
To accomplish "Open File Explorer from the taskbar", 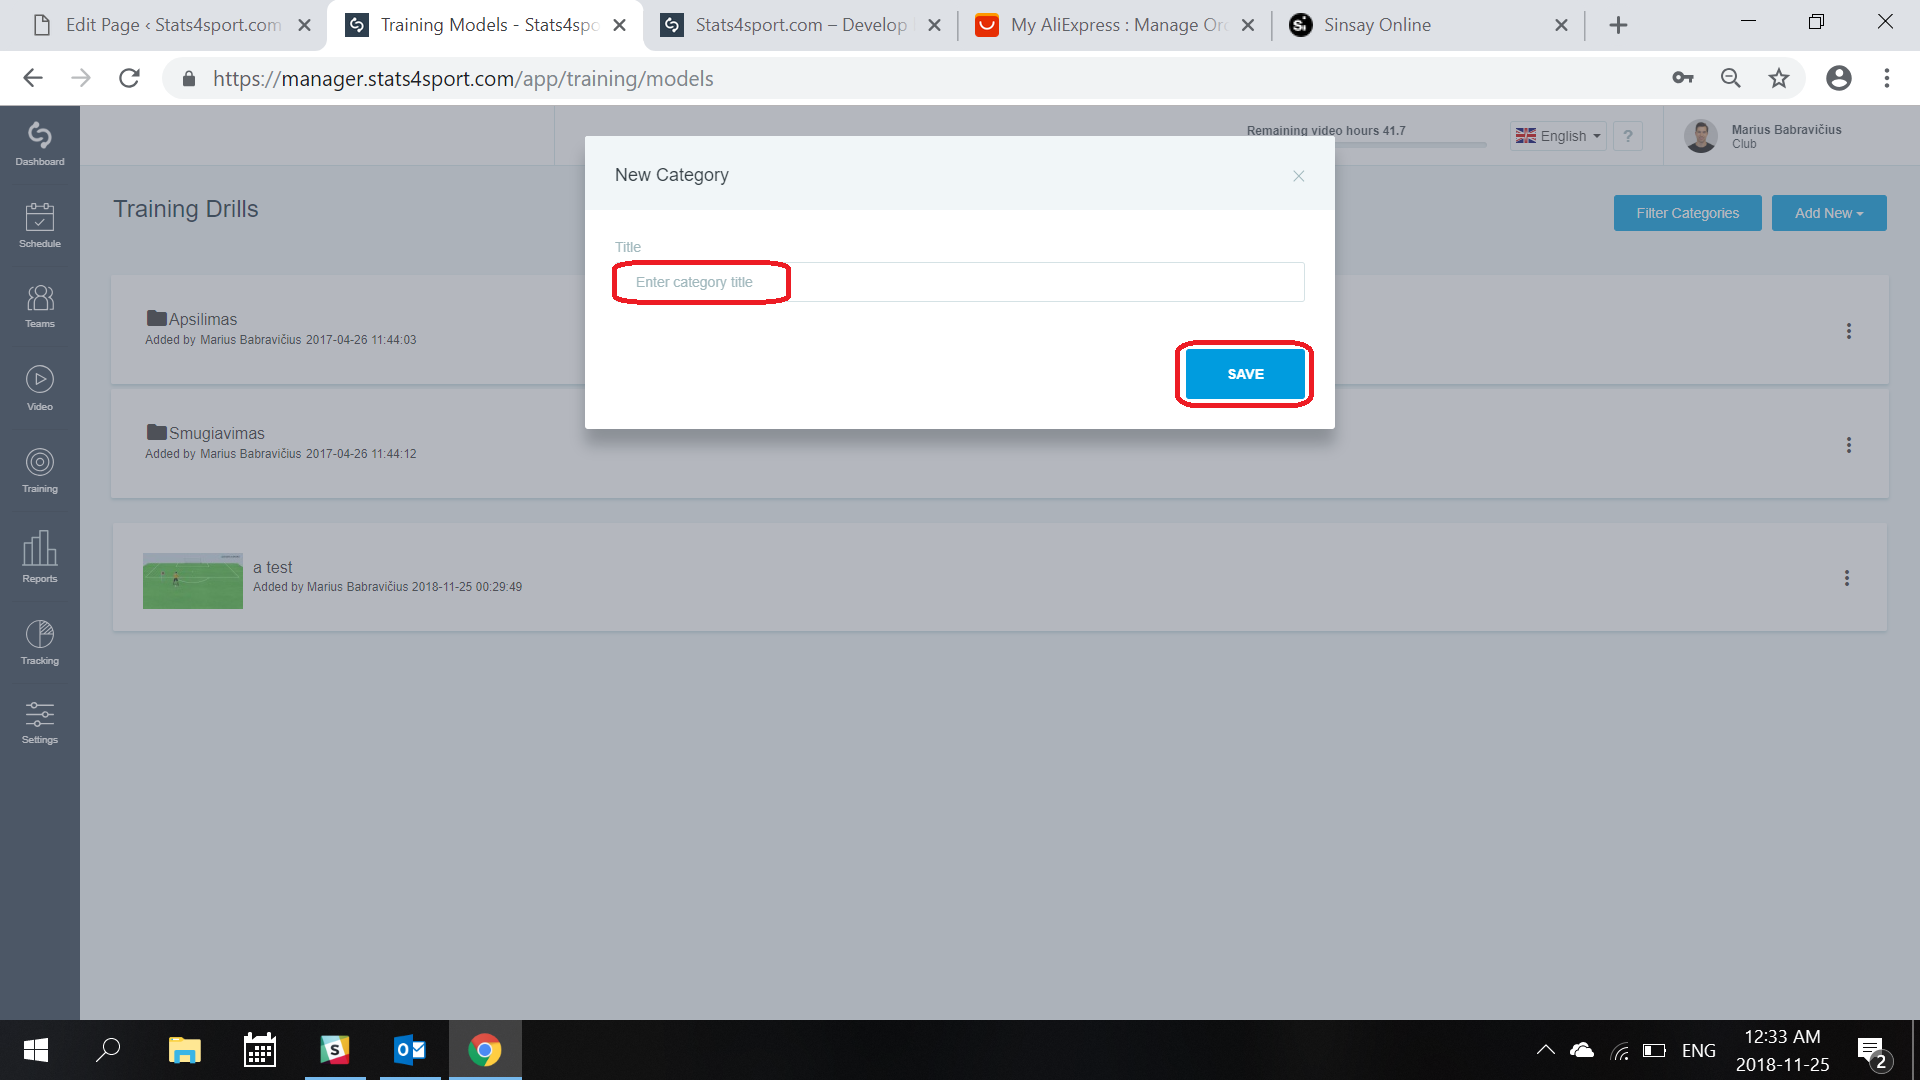I will (x=185, y=1050).
